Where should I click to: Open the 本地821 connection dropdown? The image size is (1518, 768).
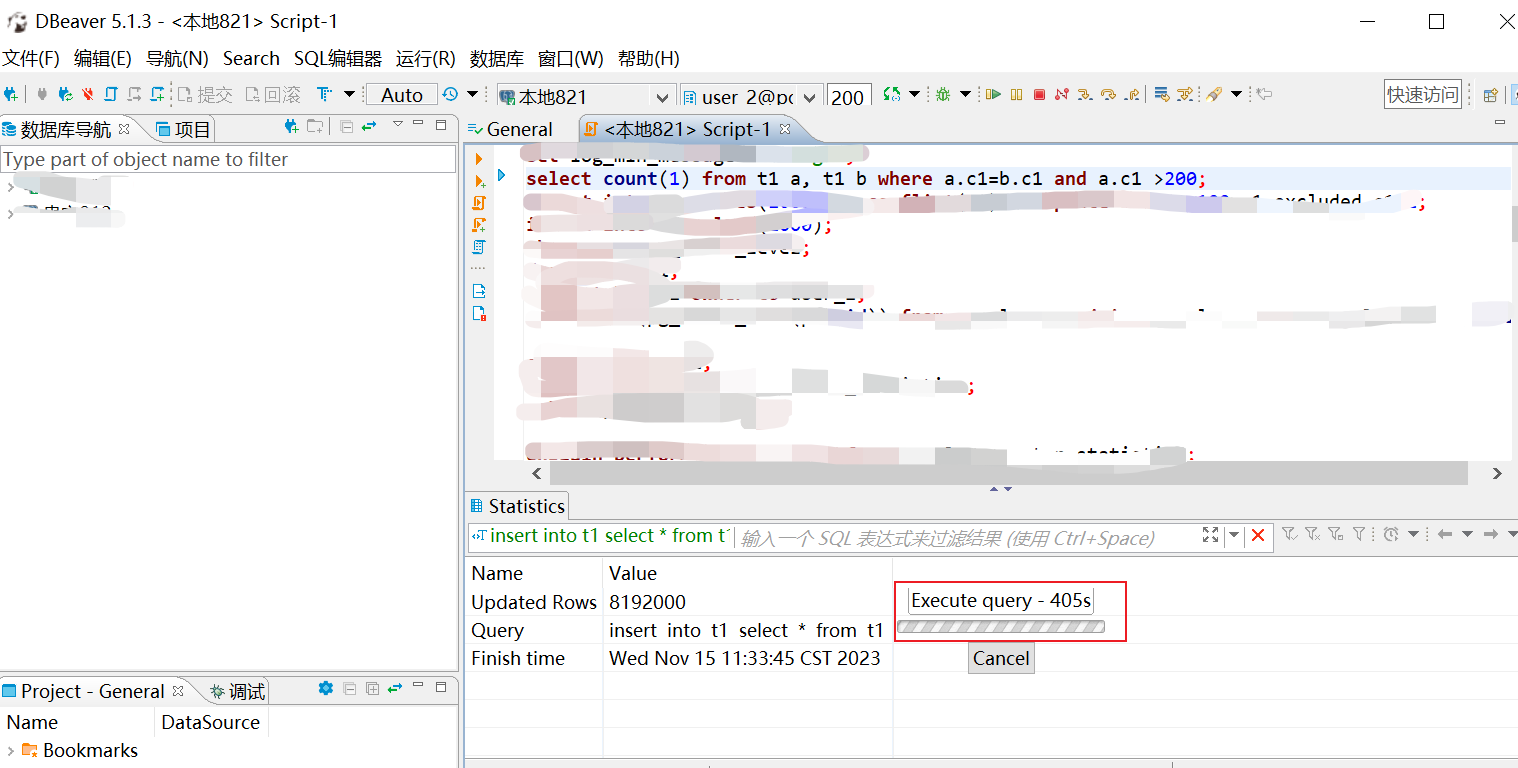[x=662, y=96]
